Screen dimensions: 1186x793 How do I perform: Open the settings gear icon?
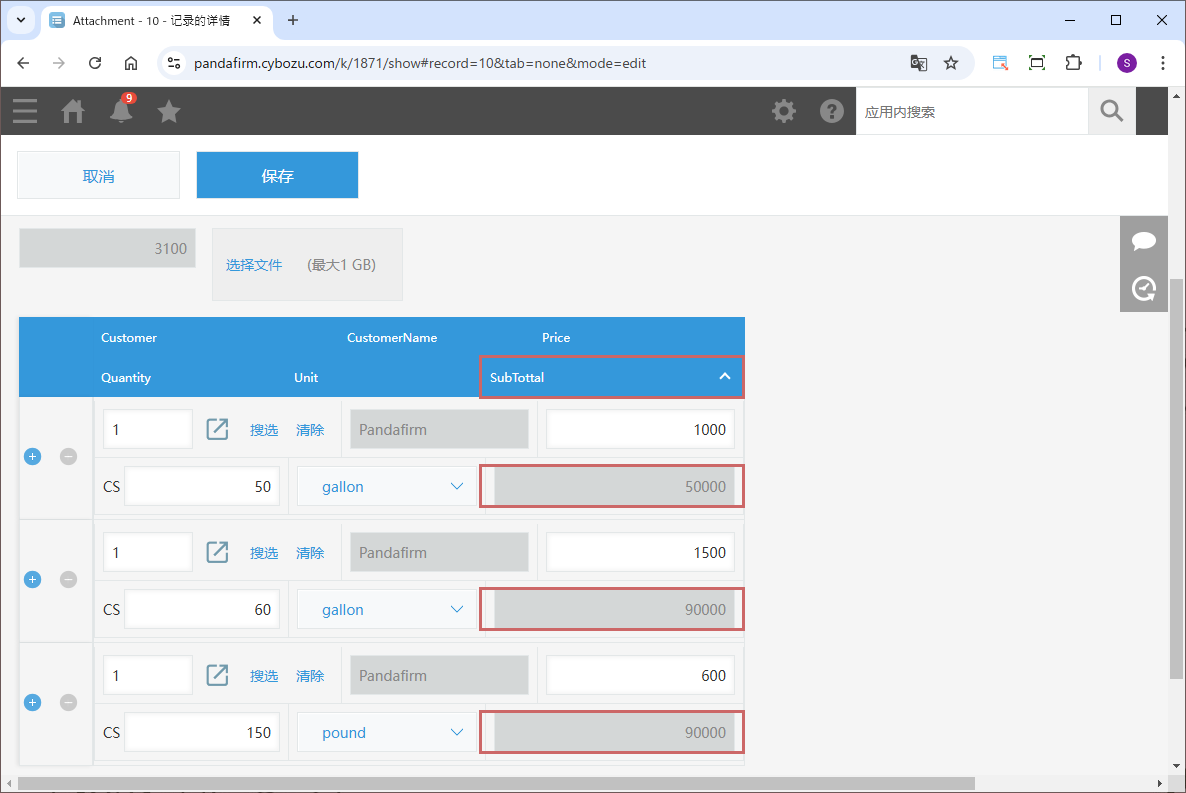click(x=784, y=111)
